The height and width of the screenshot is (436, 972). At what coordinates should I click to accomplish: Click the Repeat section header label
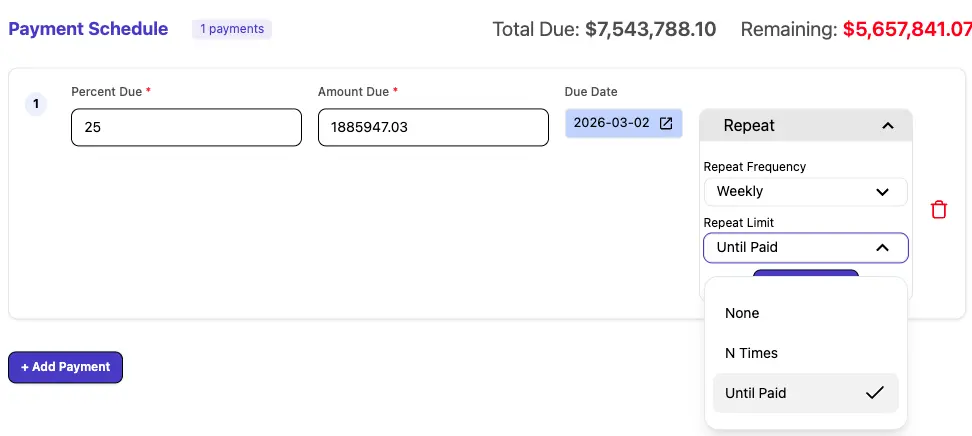click(x=749, y=126)
